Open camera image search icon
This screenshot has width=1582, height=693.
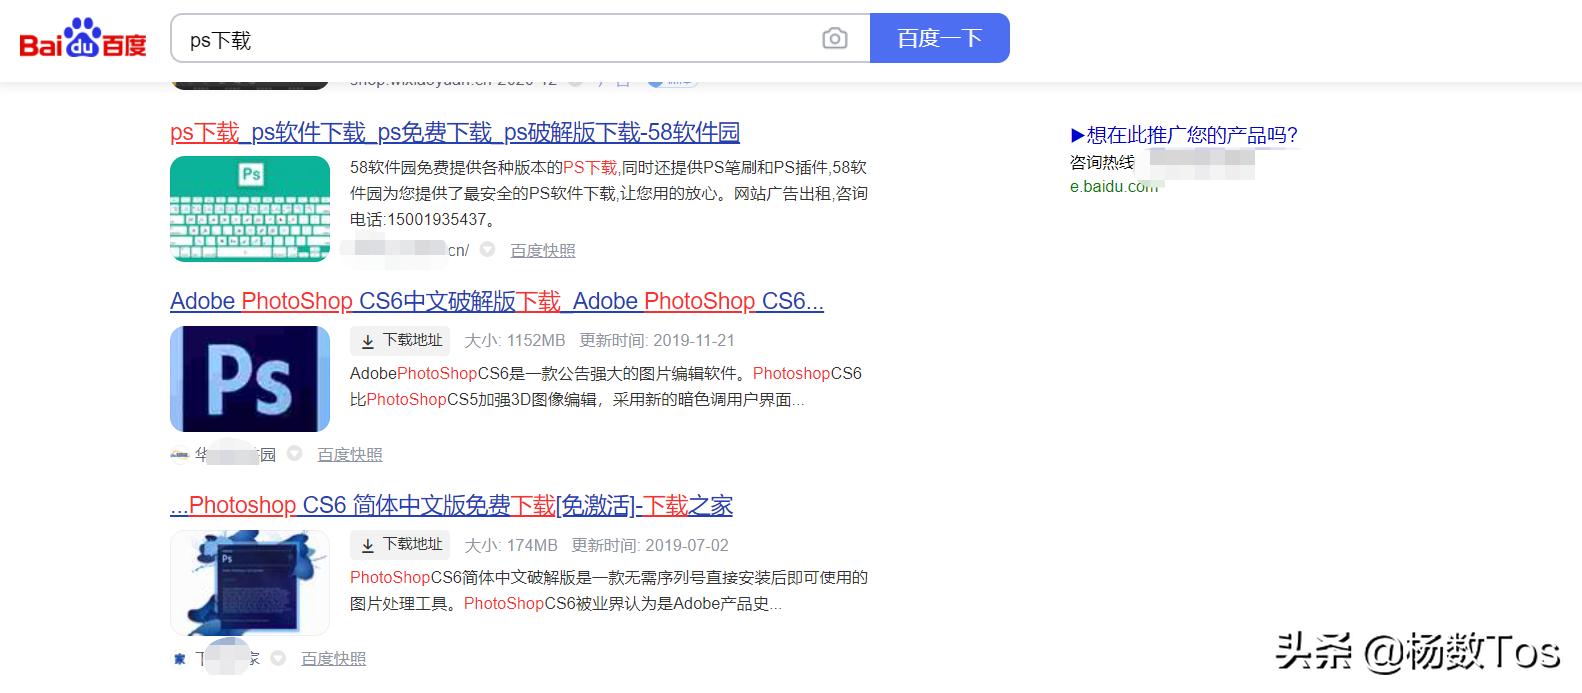tap(834, 38)
